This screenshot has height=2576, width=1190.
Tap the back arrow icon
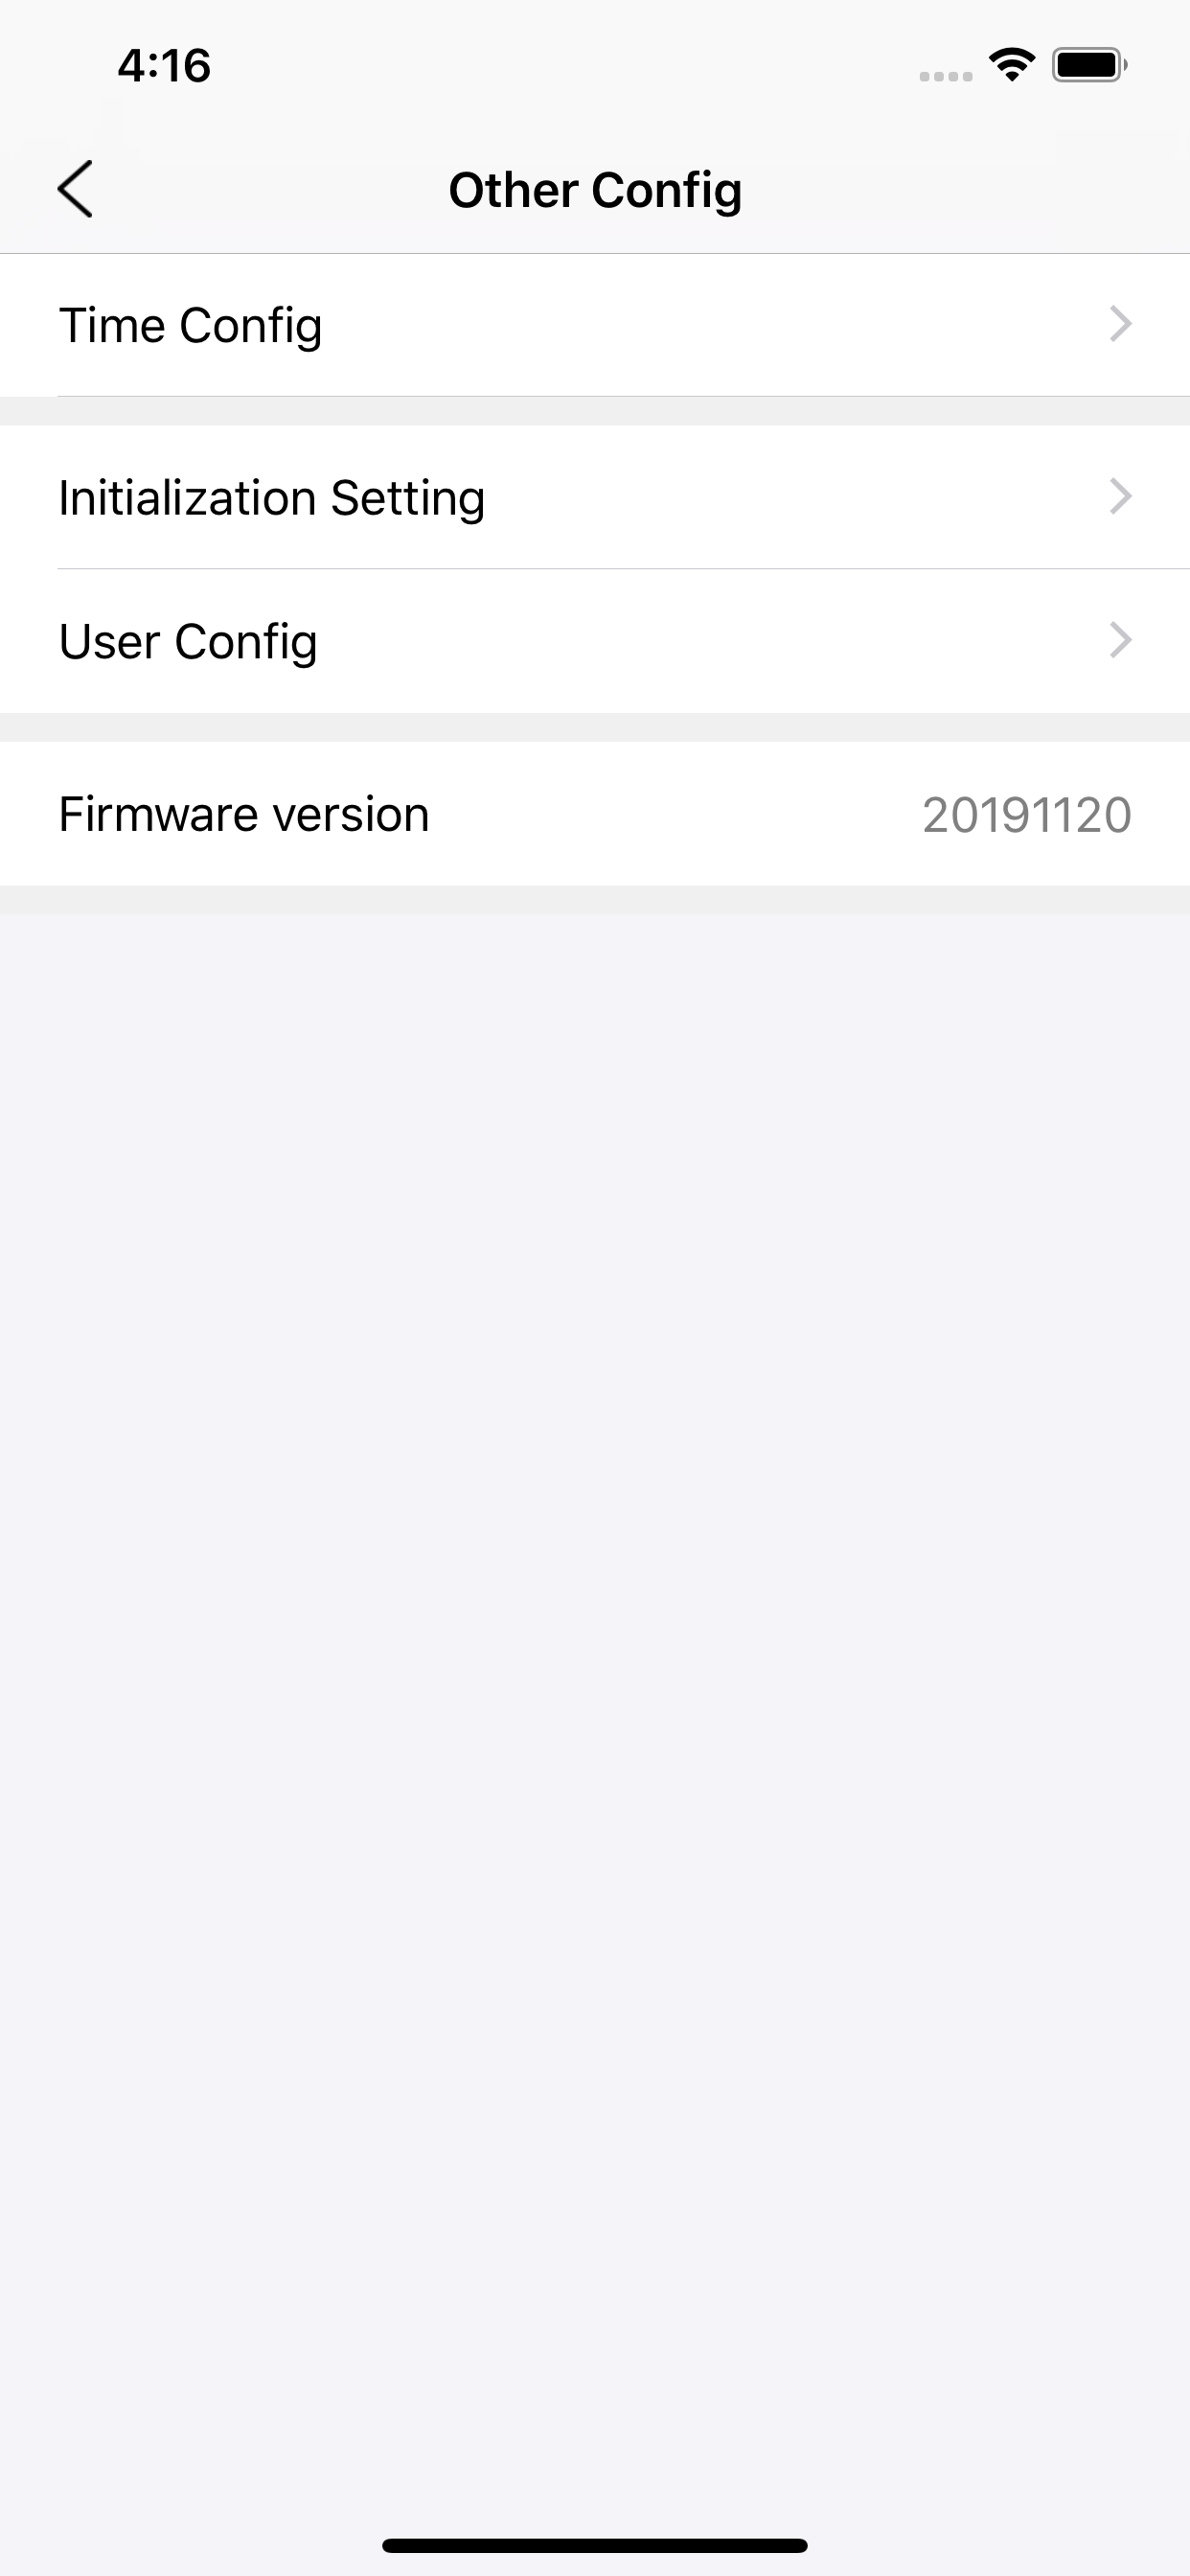point(75,189)
